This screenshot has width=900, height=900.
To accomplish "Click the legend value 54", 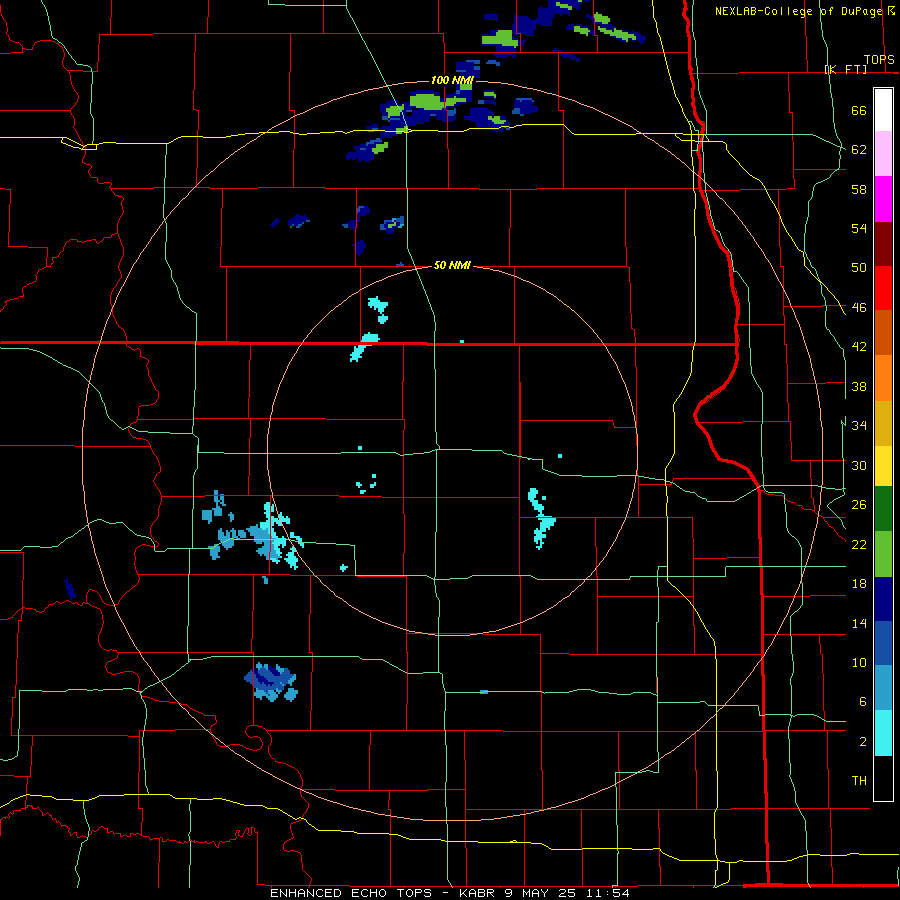I will [859, 228].
